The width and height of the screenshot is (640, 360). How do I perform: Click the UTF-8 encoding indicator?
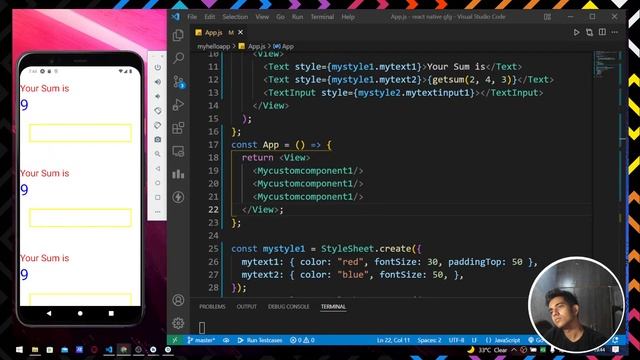[x=456, y=340]
